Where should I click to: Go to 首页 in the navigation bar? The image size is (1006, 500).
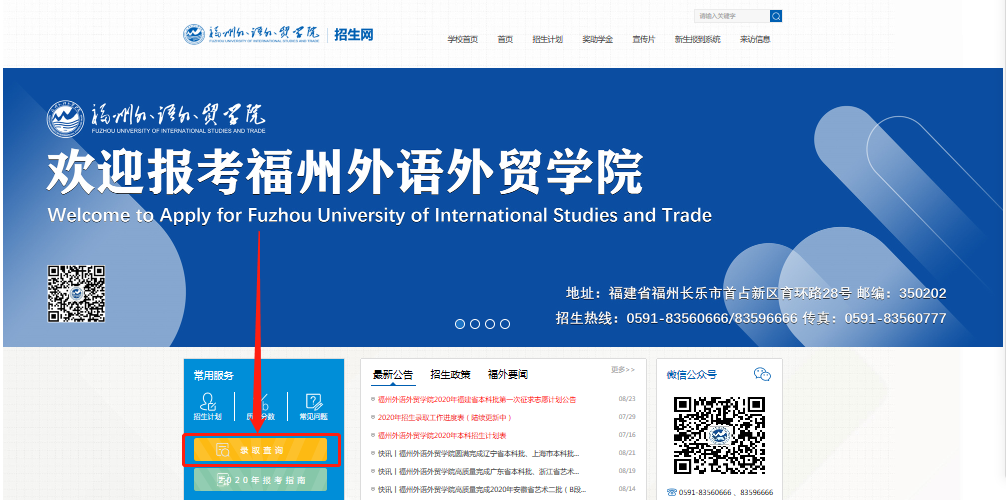point(505,39)
